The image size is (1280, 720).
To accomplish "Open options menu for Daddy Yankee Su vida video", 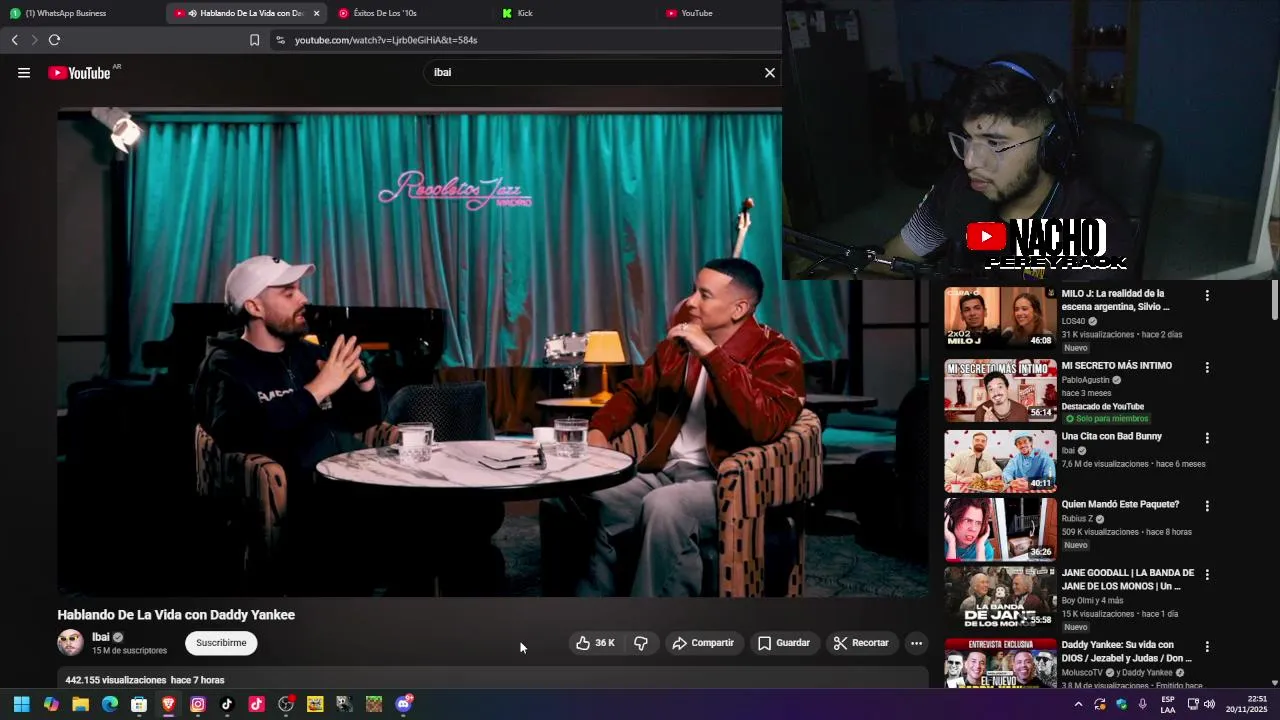I will (1207, 646).
